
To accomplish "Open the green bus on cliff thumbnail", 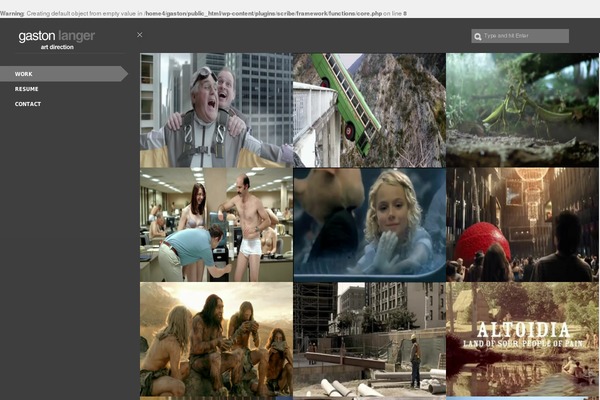I will 369,110.
